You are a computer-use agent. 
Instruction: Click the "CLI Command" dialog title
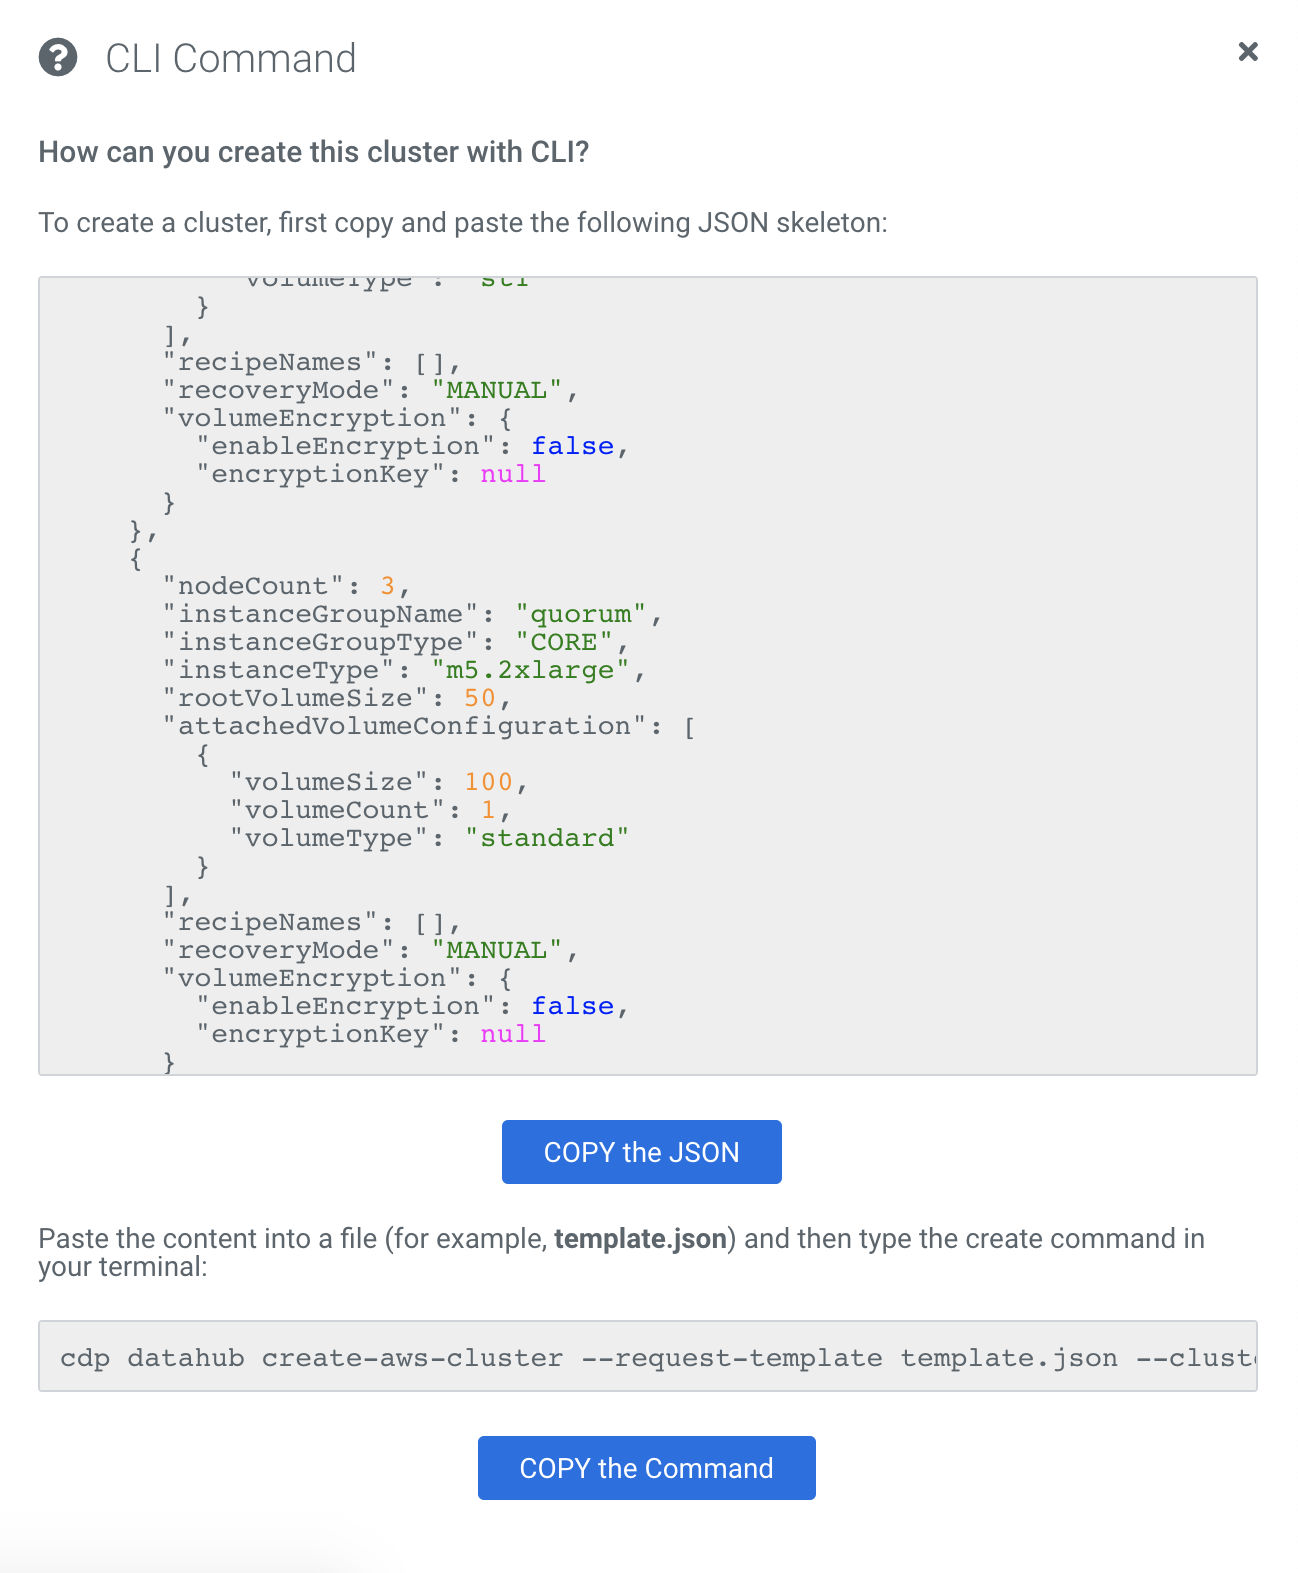231,59
